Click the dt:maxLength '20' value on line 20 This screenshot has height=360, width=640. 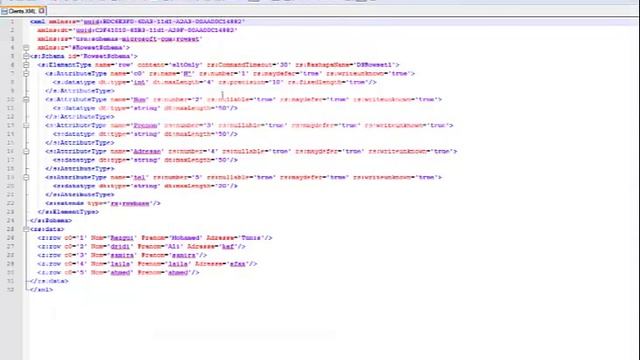point(223,186)
